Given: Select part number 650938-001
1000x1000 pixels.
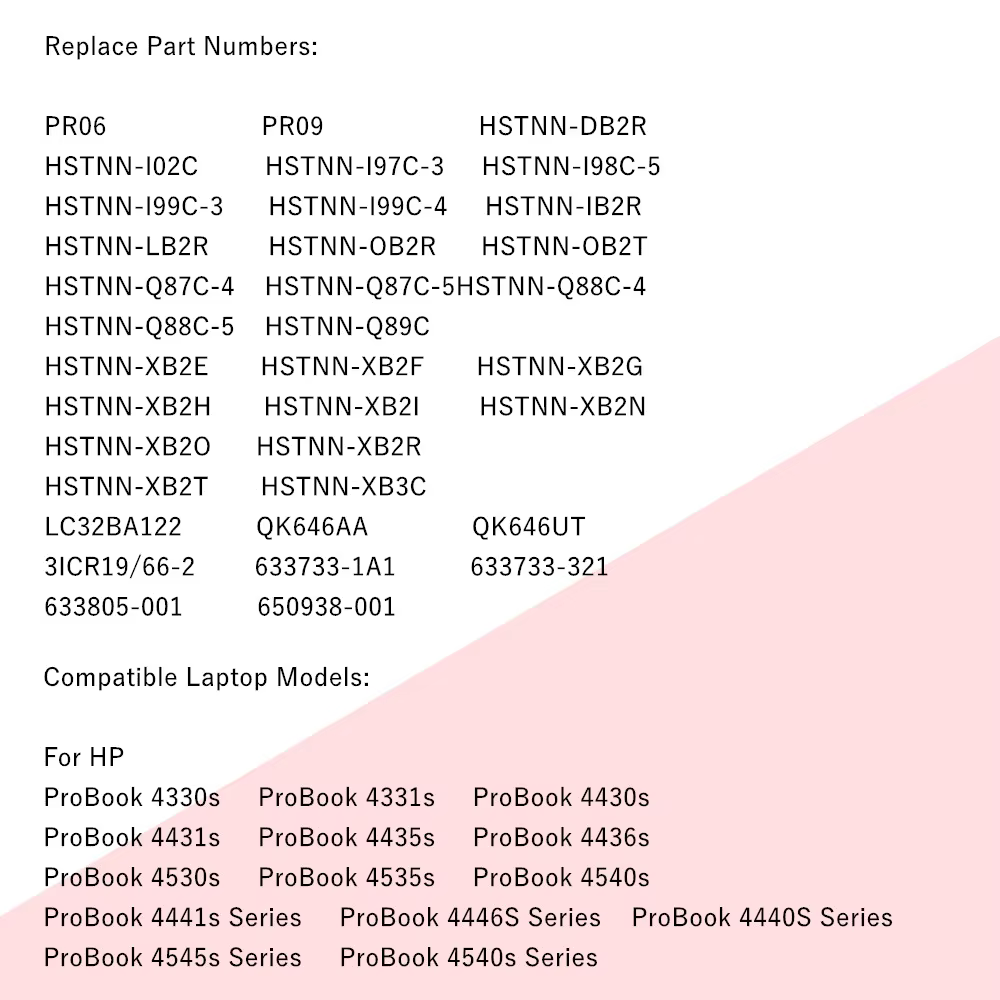Looking at the screenshot, I should click(x=327, y=607).
